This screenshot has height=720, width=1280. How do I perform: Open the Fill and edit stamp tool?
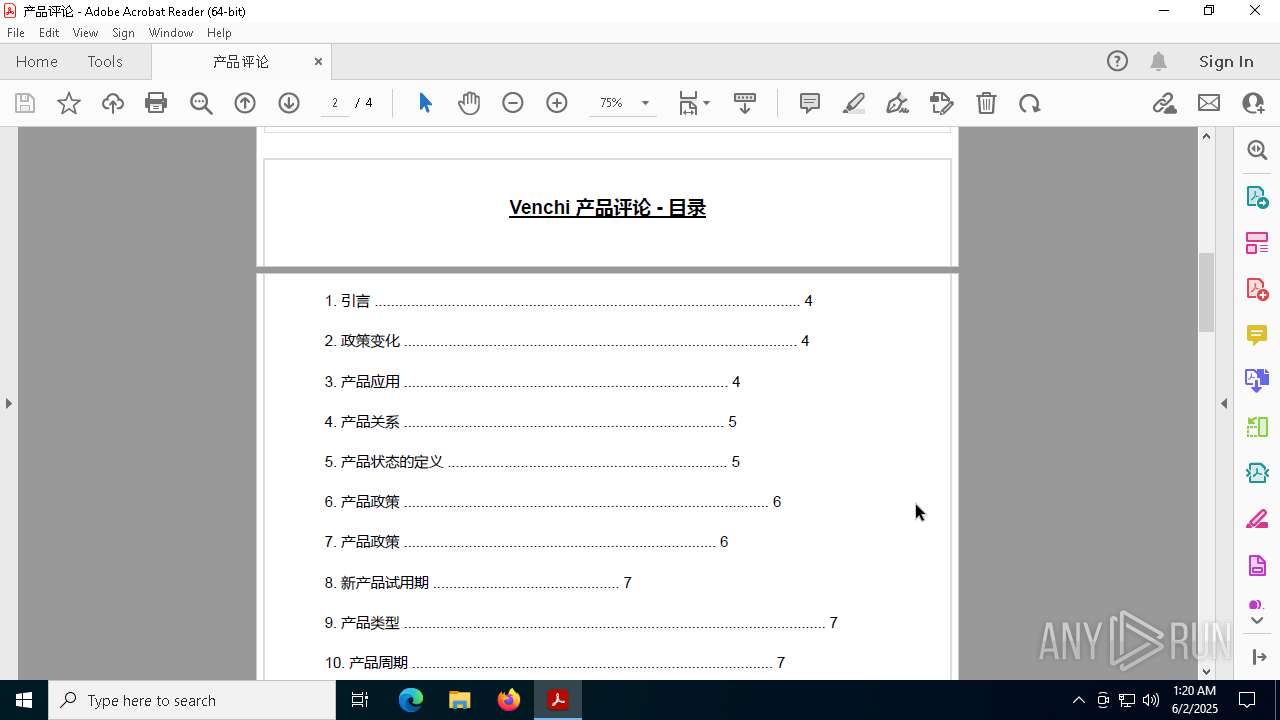click(x=942, y=103)
